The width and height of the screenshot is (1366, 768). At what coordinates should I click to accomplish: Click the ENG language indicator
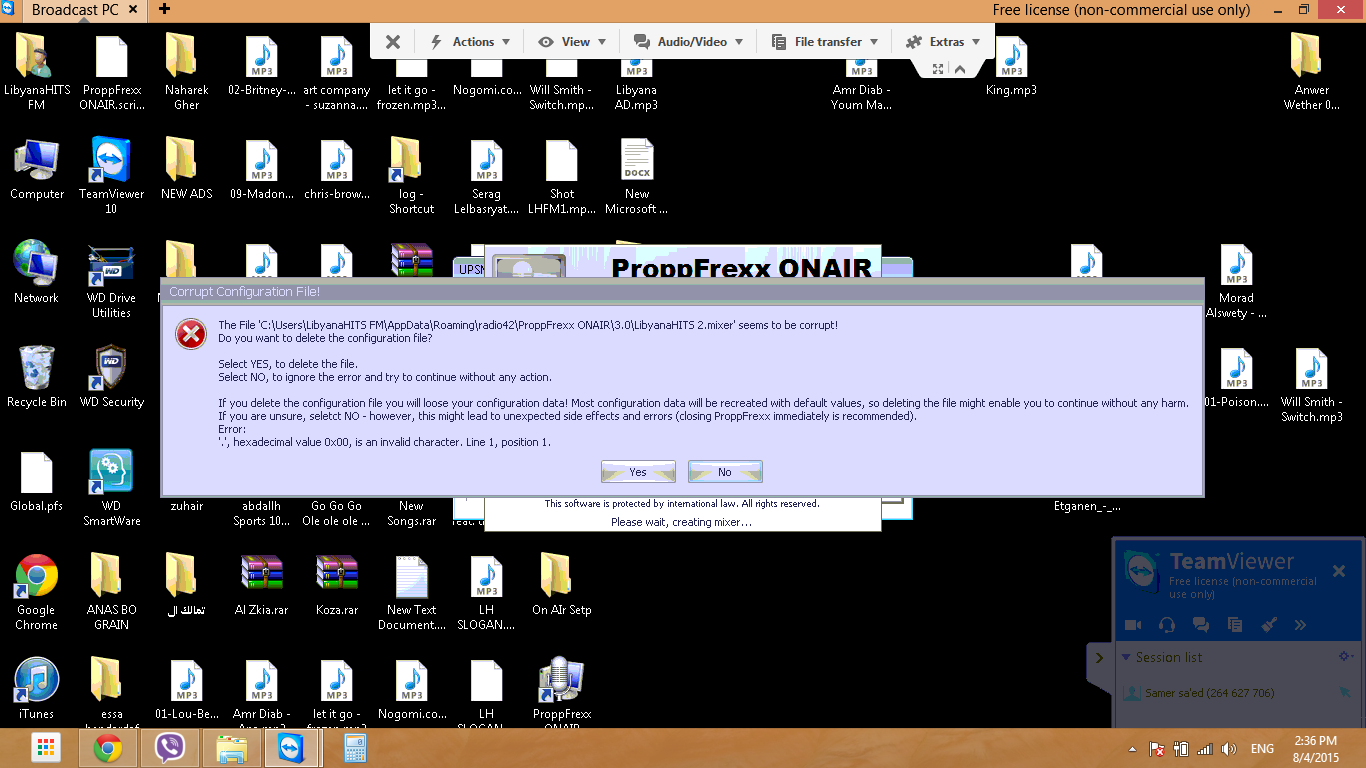(x=1262, y=749)
